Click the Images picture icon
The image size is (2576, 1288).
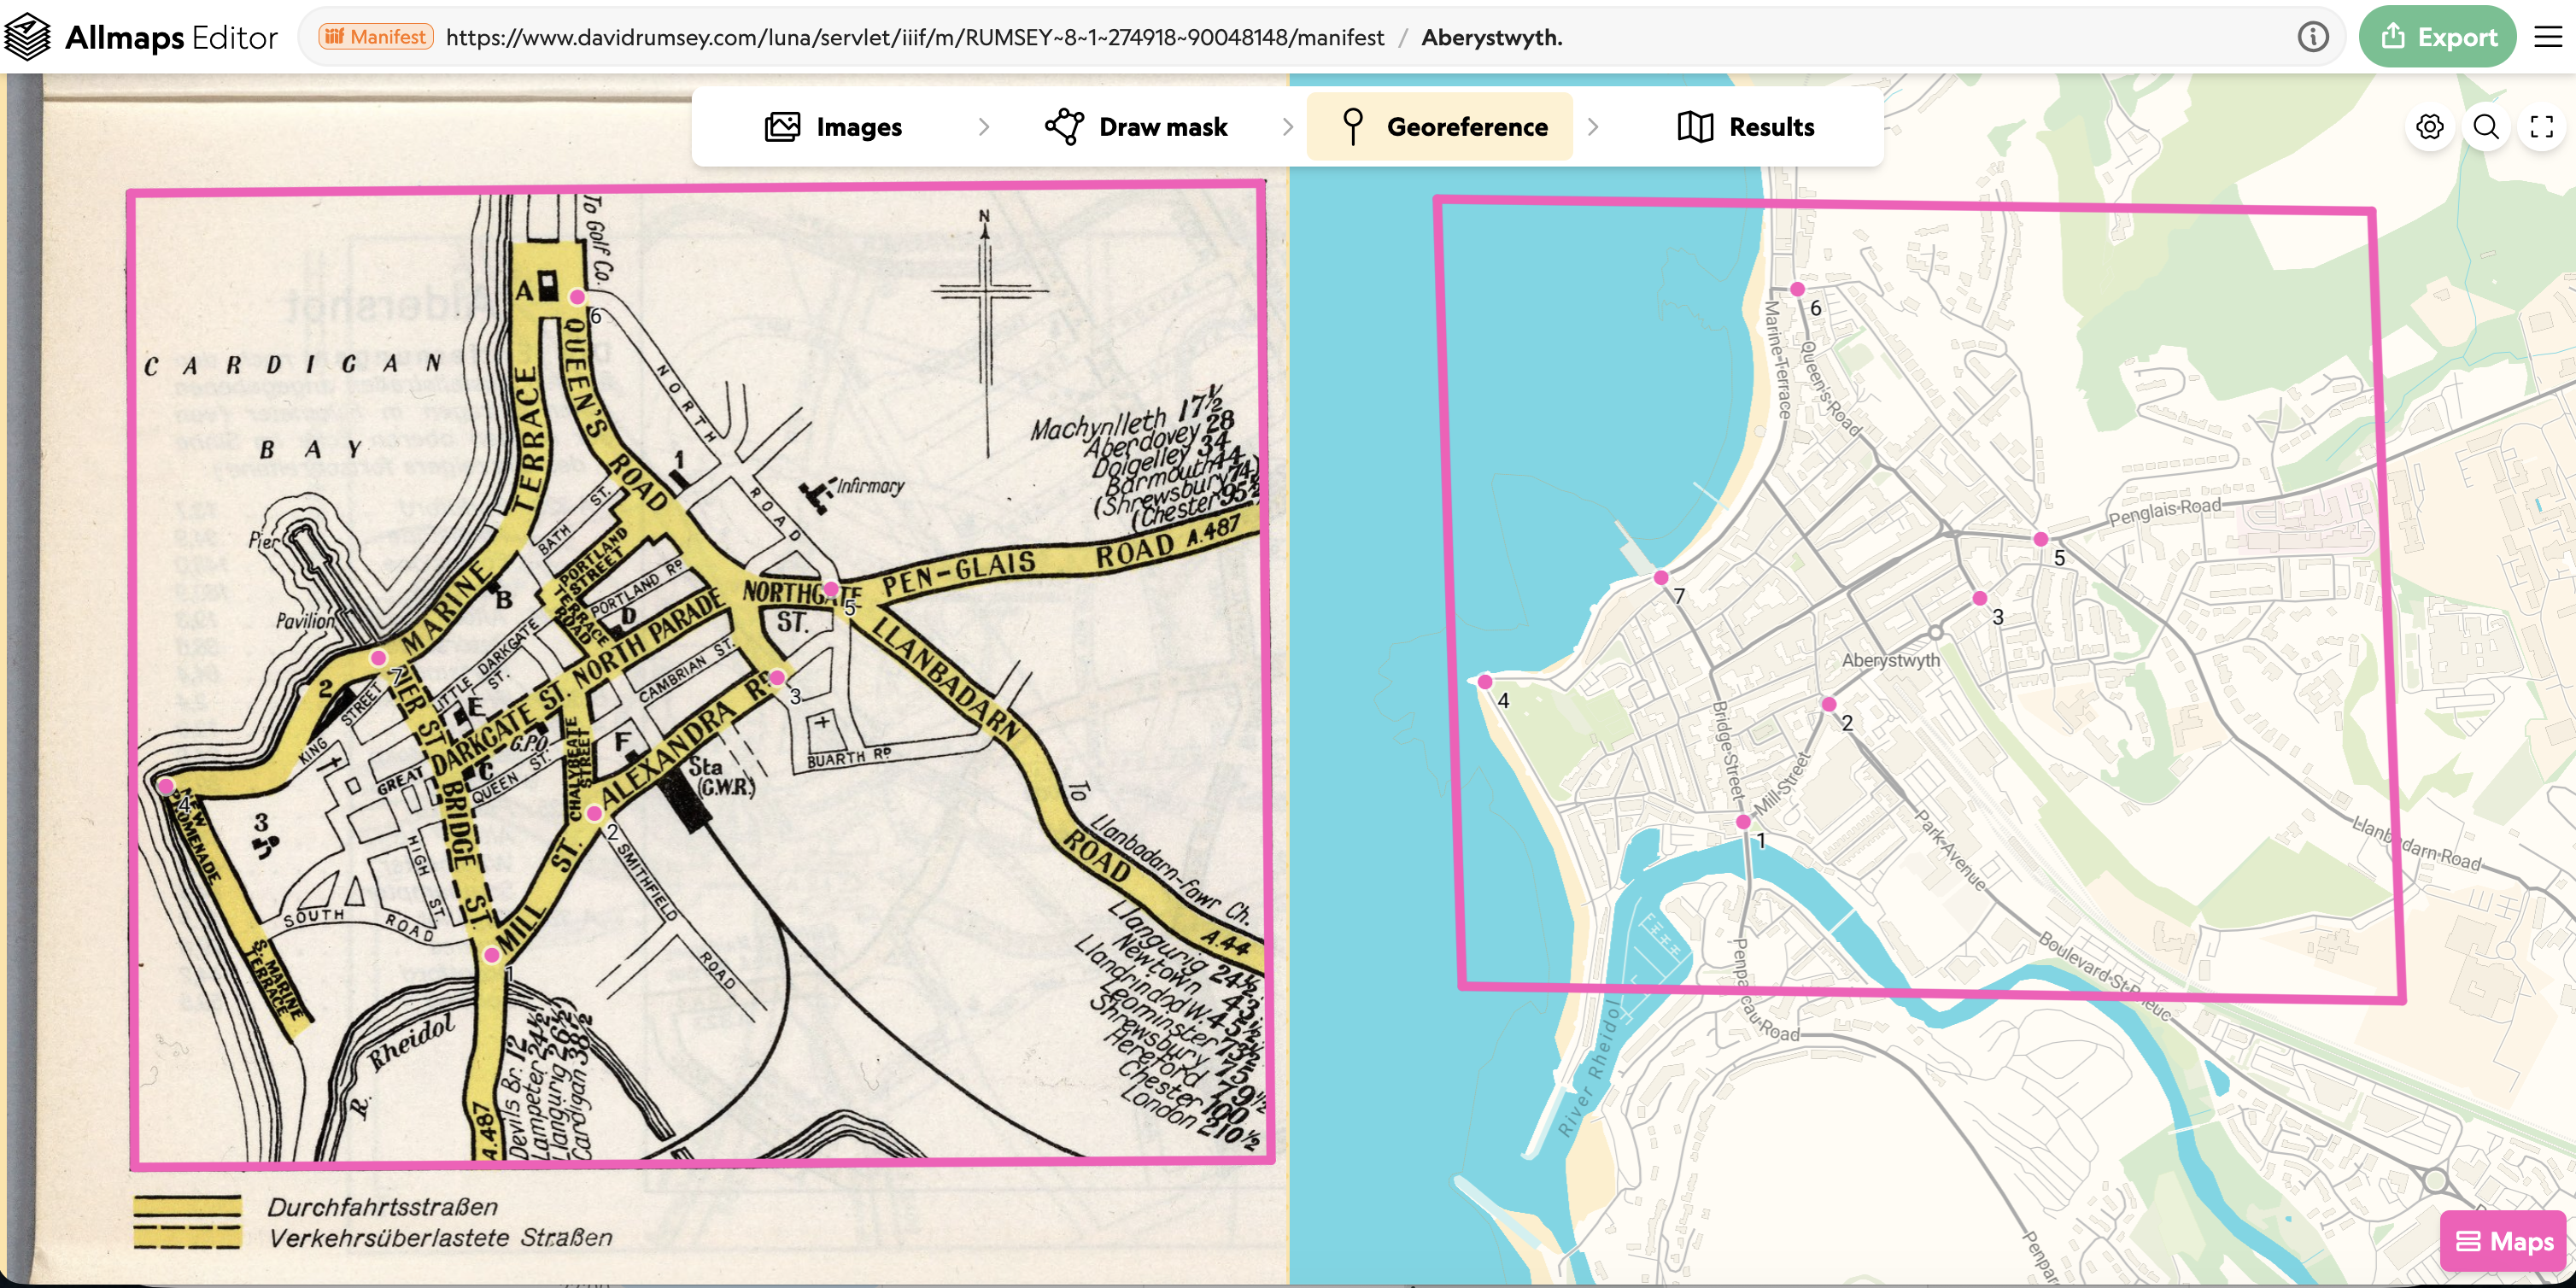pyautogui.click(x=782, y=127)
